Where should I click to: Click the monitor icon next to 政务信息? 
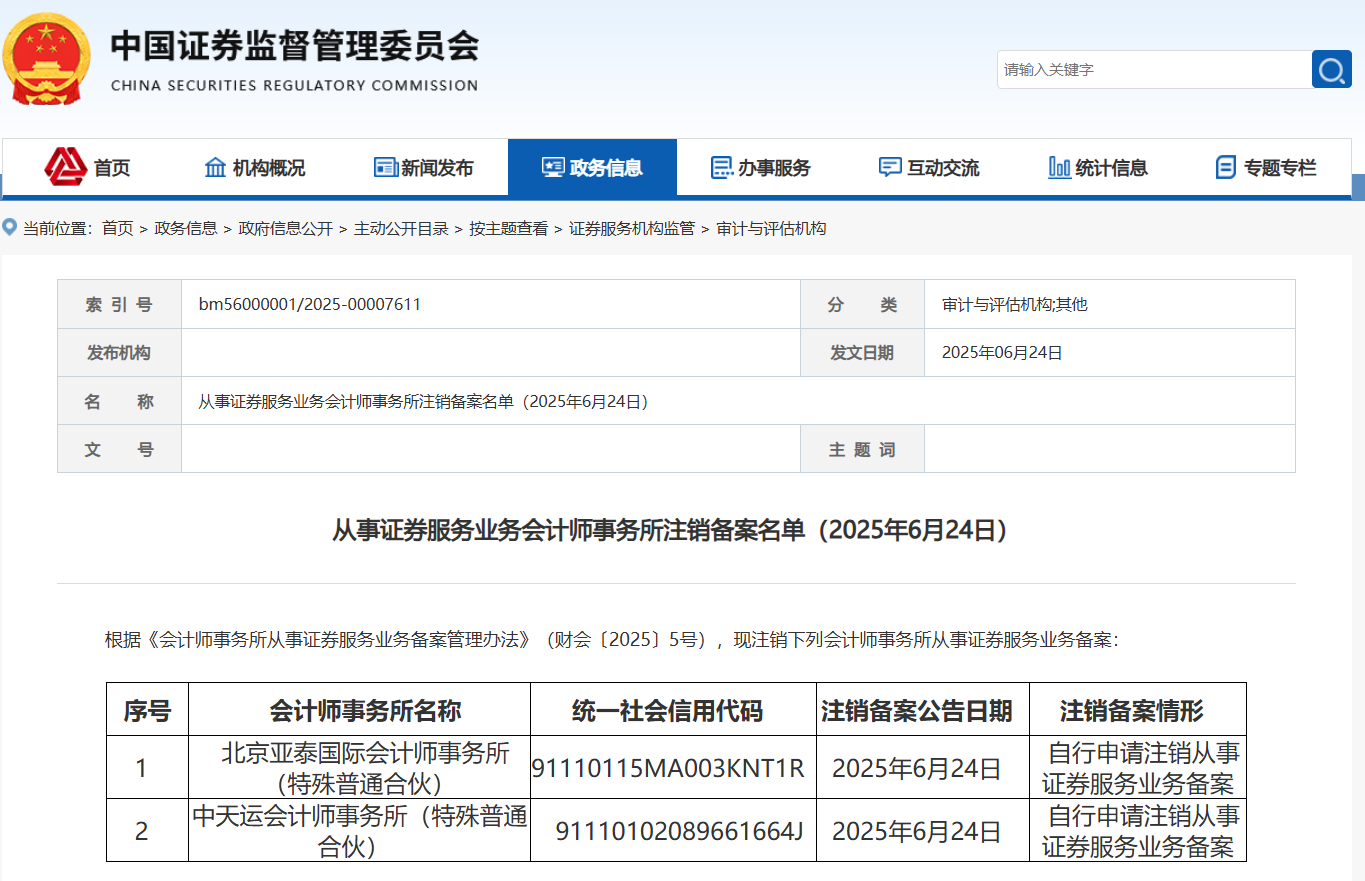553,167
